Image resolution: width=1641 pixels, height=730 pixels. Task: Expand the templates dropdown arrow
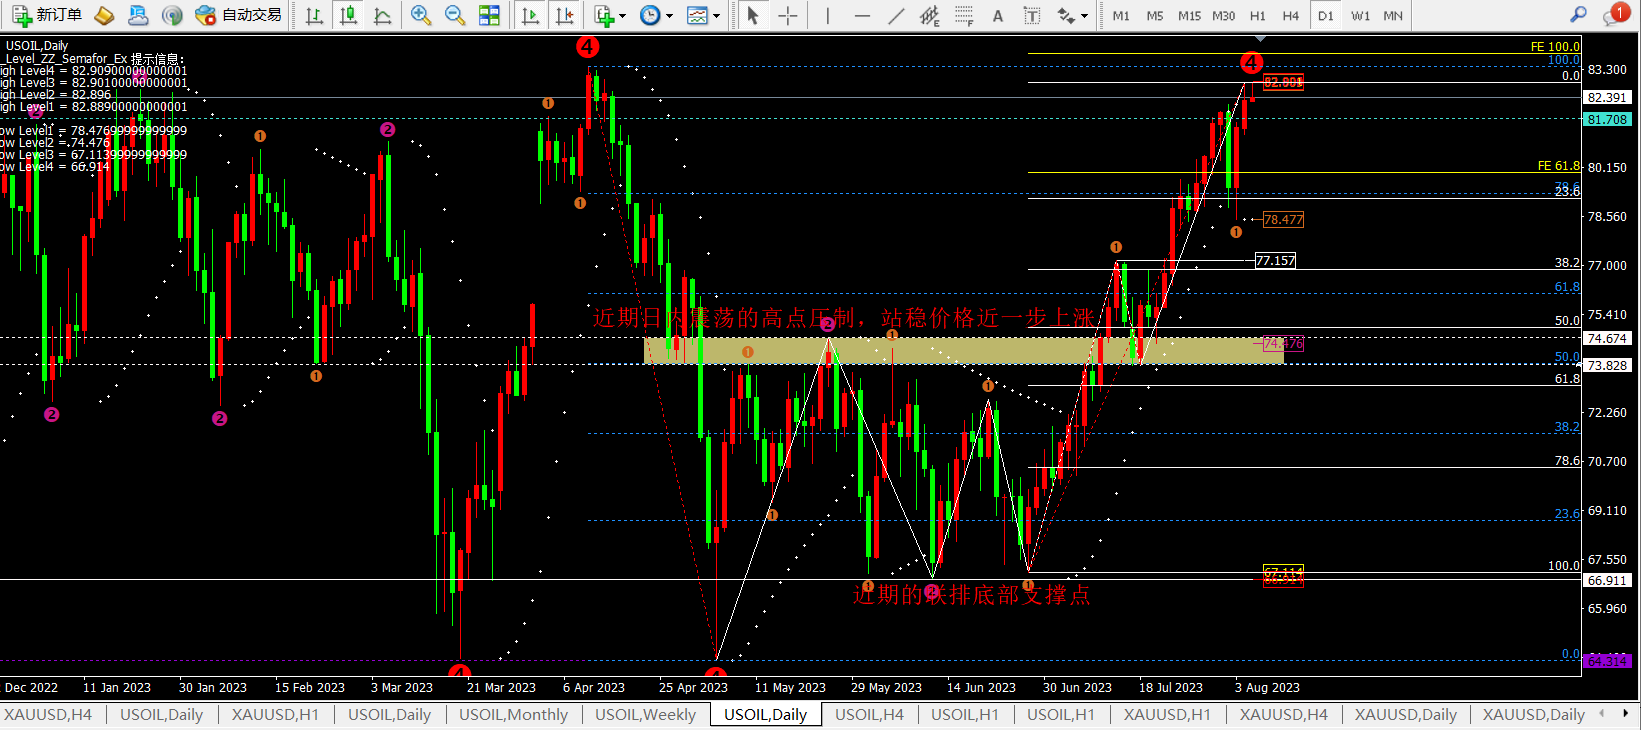tap(716, 16)
